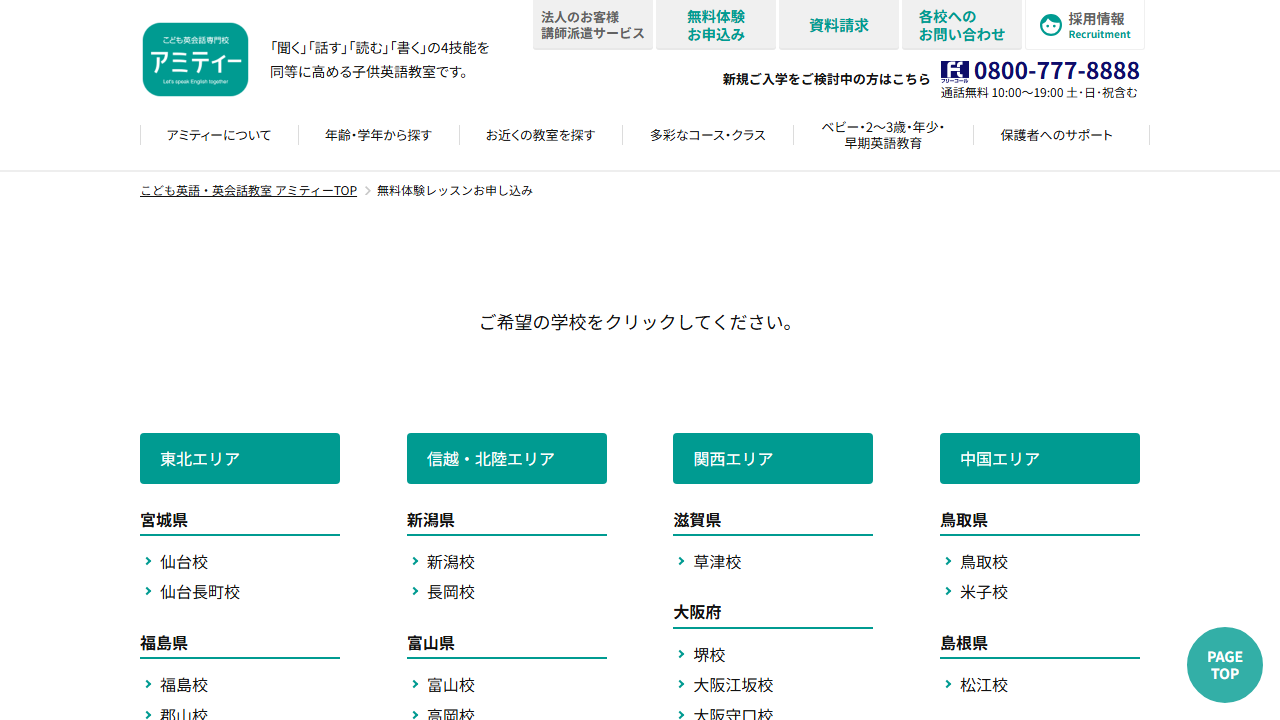The width and height of the screenshot is (1280, 720).
Task: Click the Amity logo
Action: [x=195, y=59]
